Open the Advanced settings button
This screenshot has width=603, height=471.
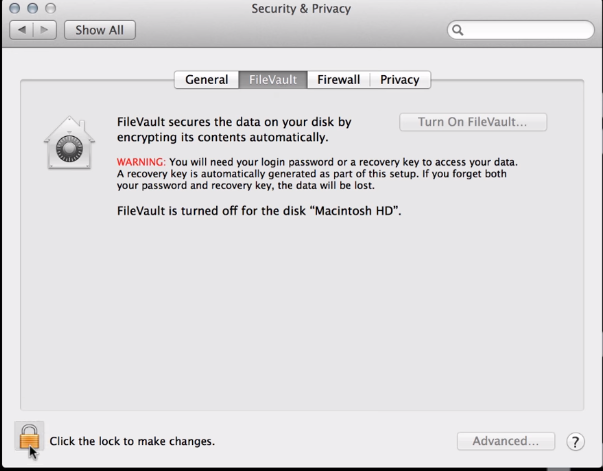tap(506, 441)
